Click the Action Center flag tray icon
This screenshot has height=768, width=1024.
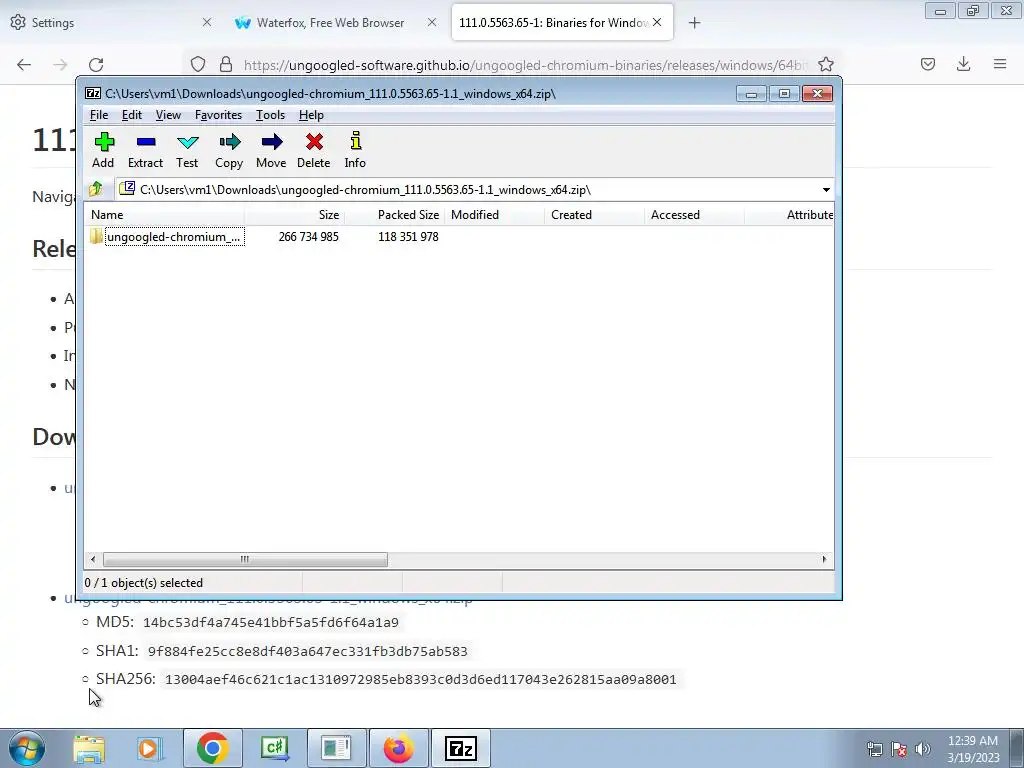[x=899, y=749]
